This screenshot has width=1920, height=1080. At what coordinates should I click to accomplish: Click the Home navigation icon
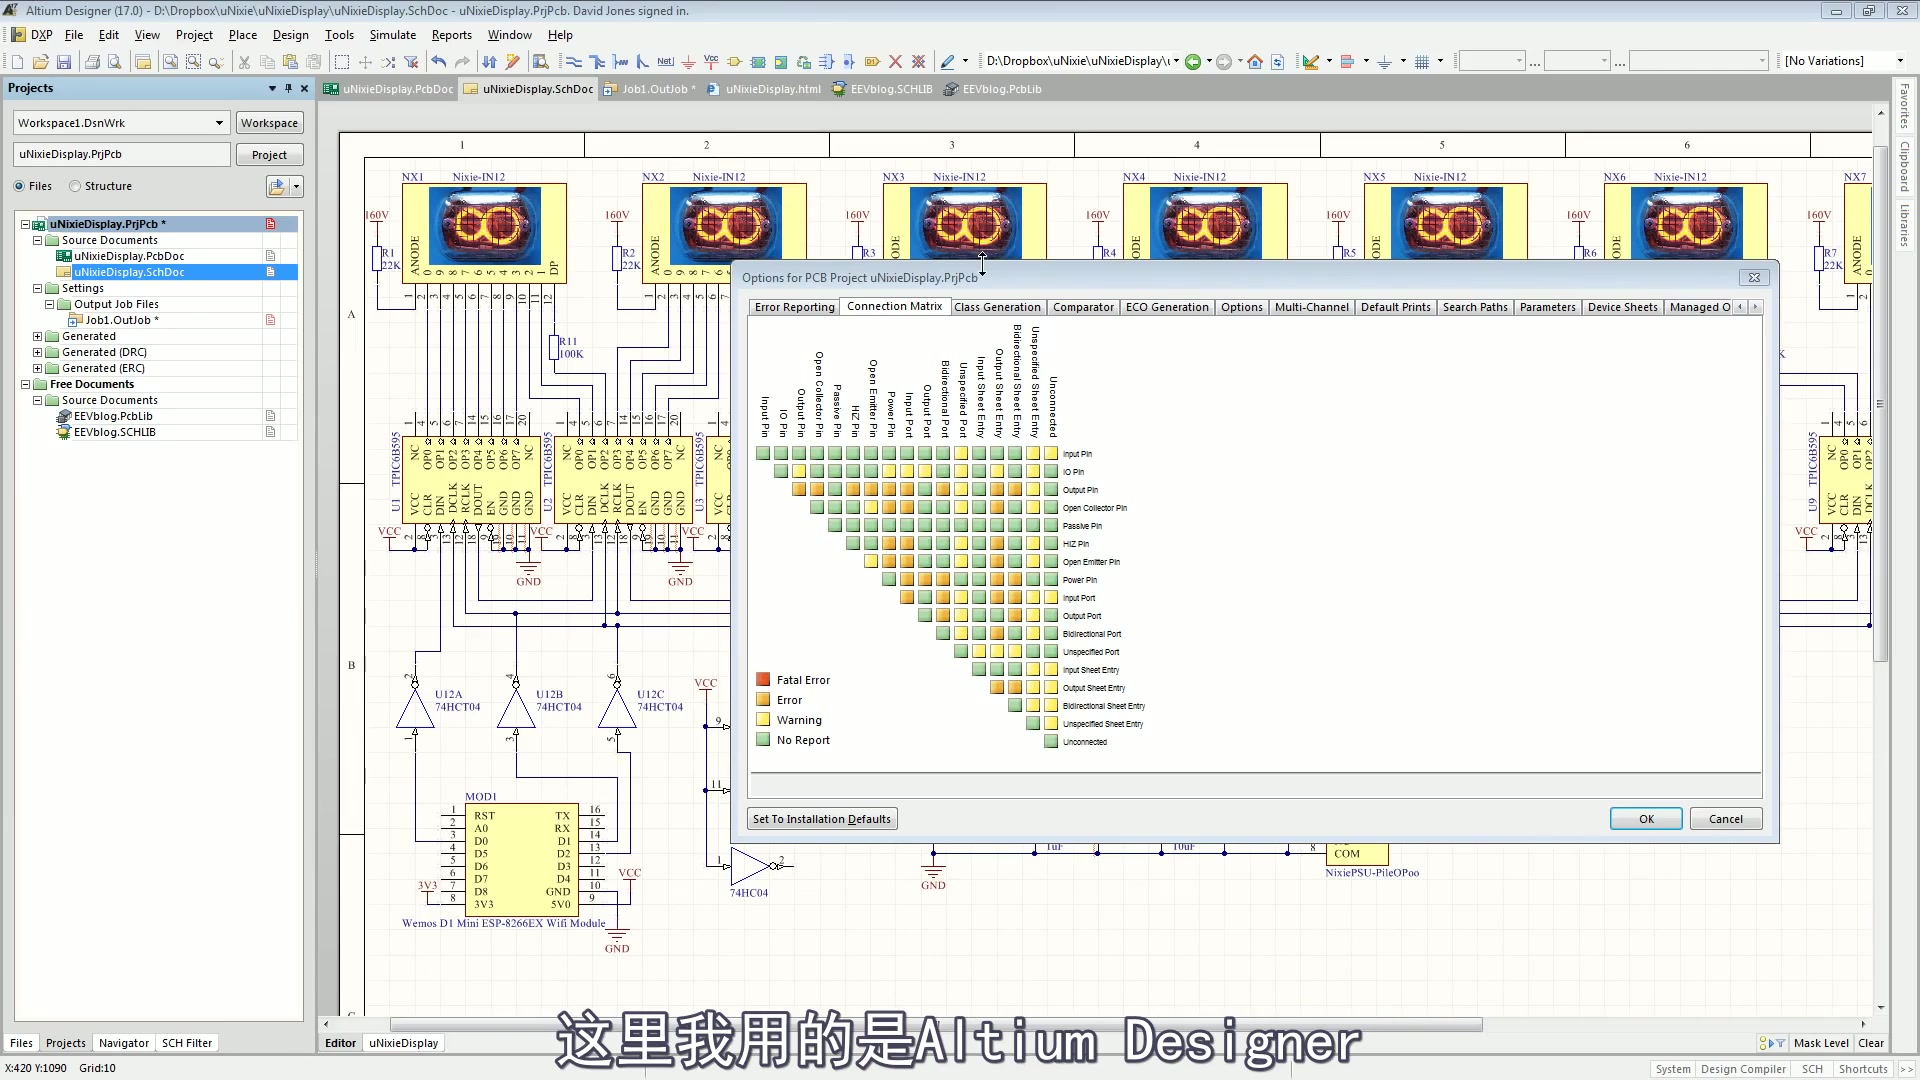1255,62
